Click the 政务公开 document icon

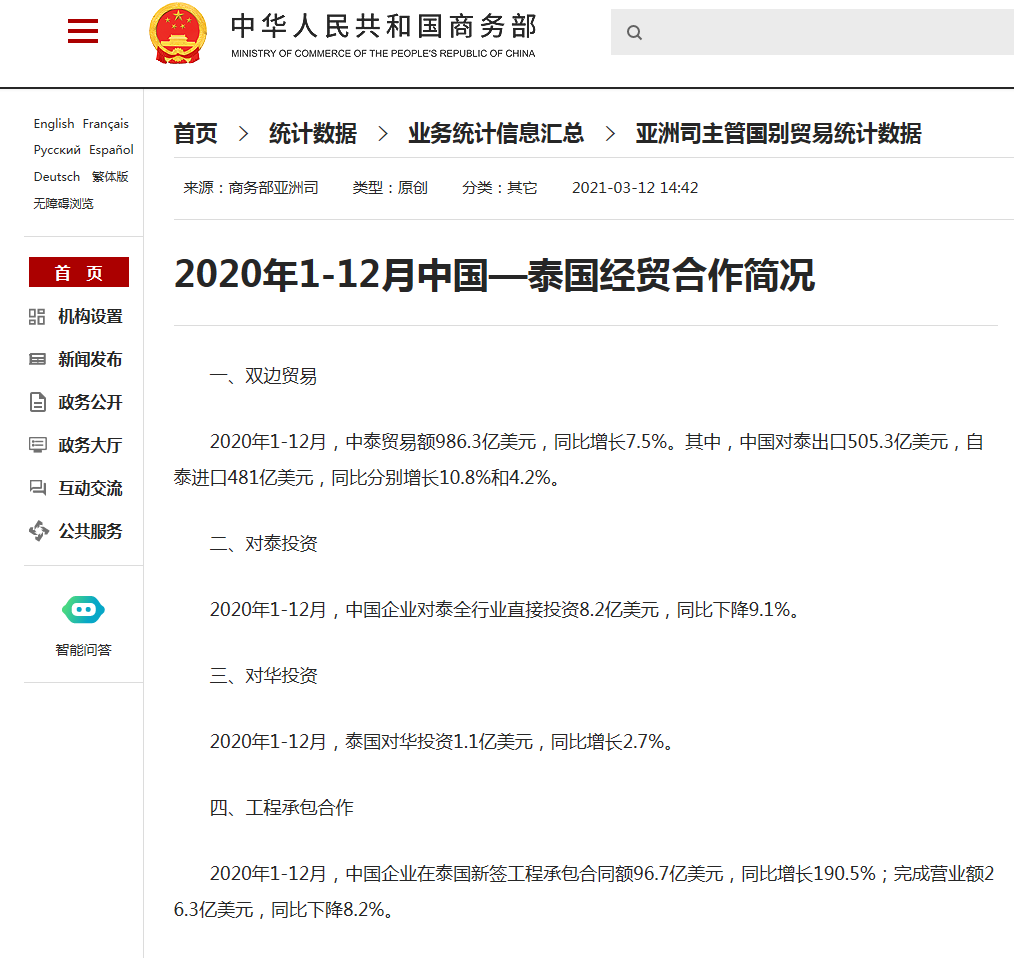pyautogui.click(x=38, y=402)
